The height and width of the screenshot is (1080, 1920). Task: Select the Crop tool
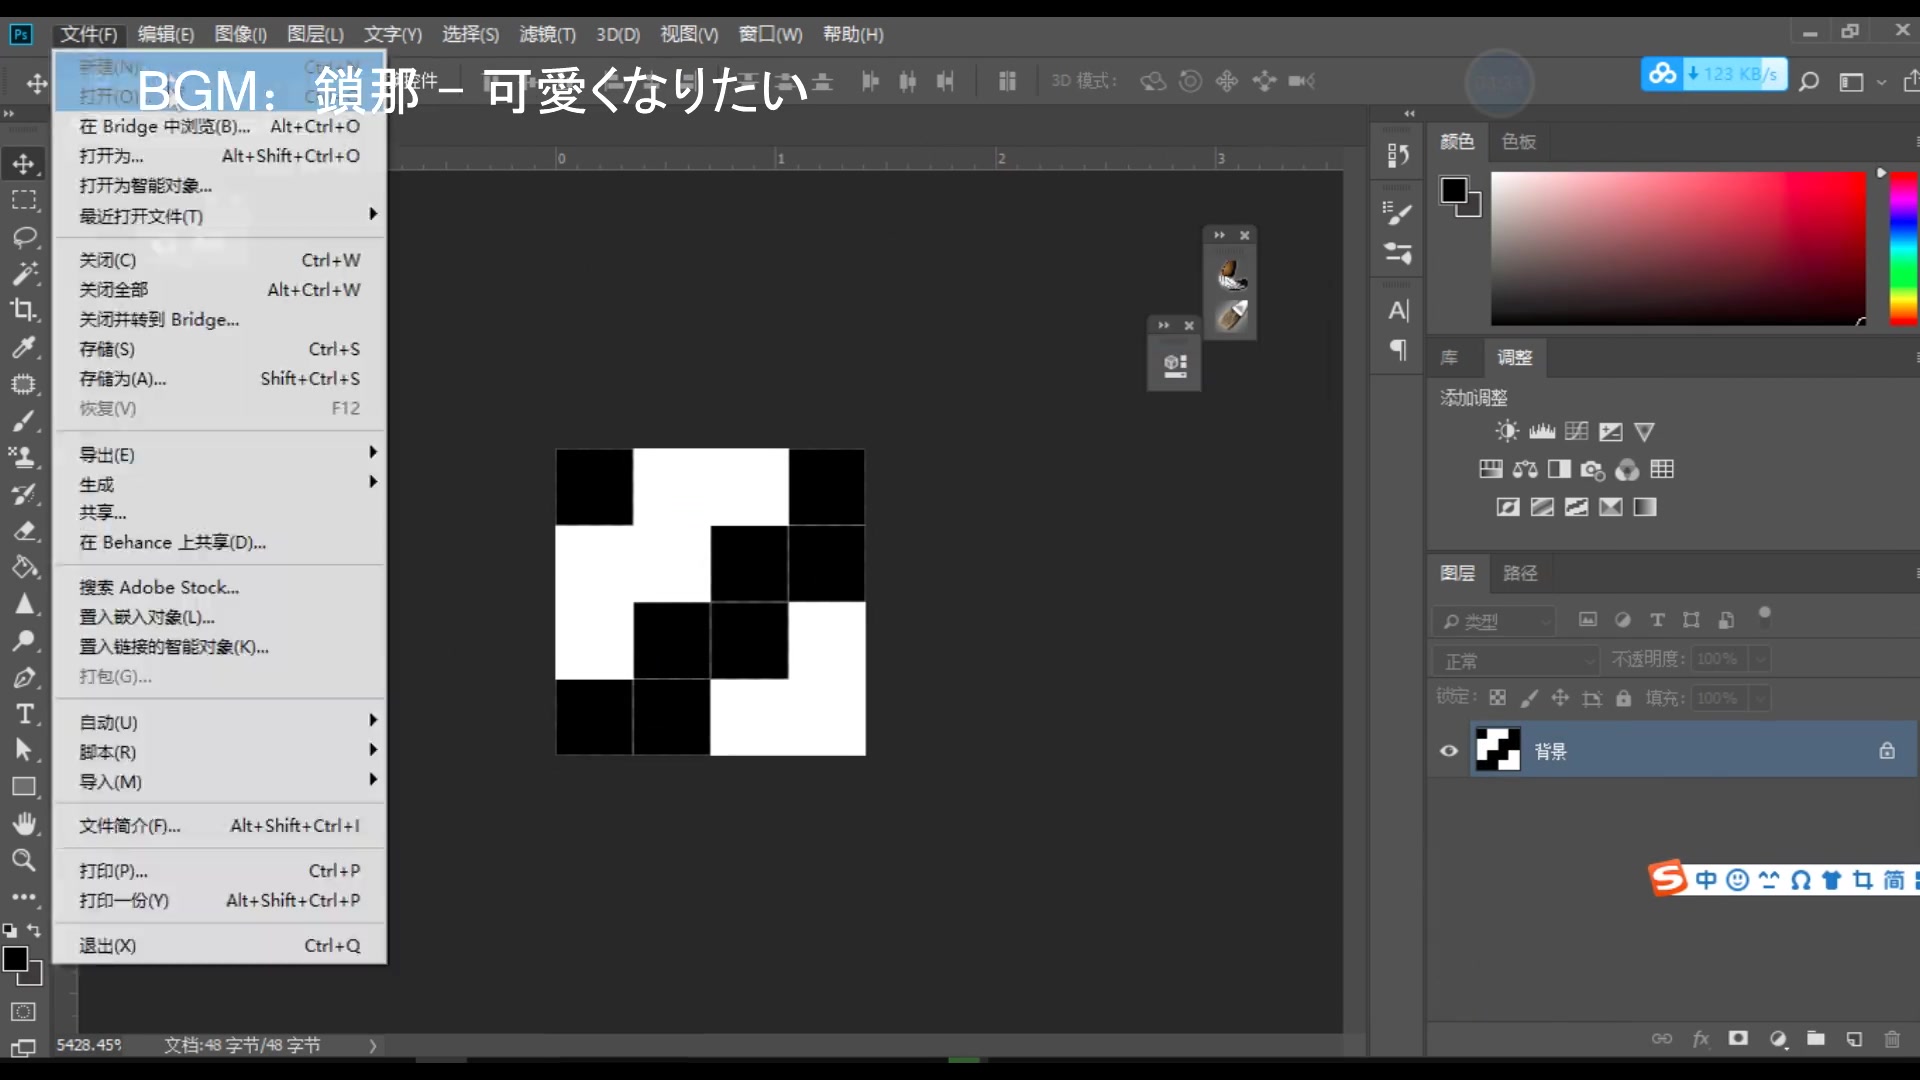(x=24, y=310)
